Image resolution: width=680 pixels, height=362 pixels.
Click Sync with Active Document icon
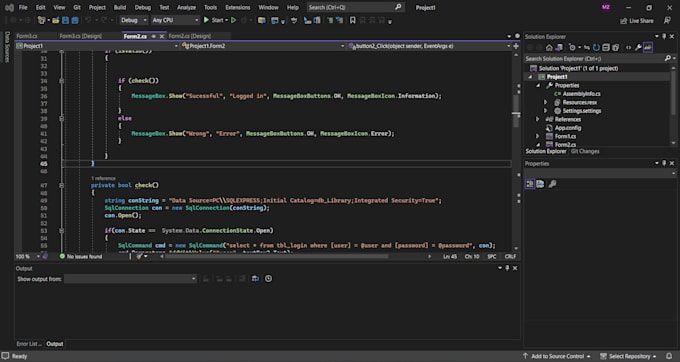coord(587,48)
